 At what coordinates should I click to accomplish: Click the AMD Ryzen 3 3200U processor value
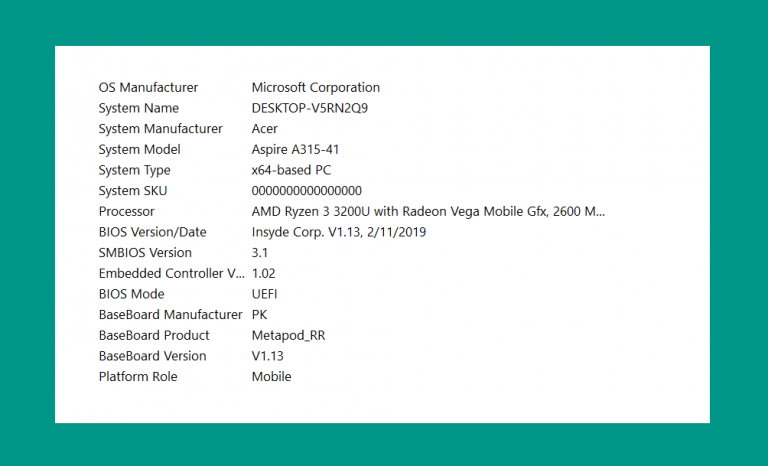coord(428,211)
